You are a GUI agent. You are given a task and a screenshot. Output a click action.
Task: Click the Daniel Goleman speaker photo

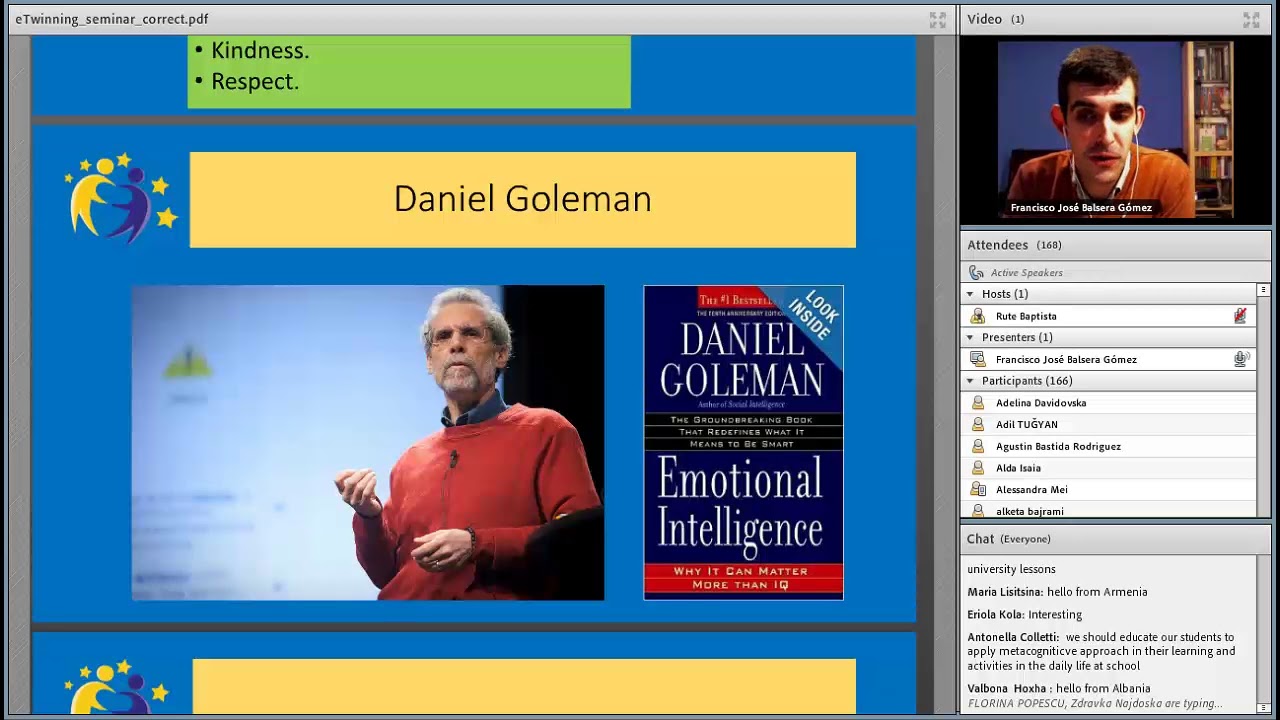pyautogui.click(x=368, y=443)
